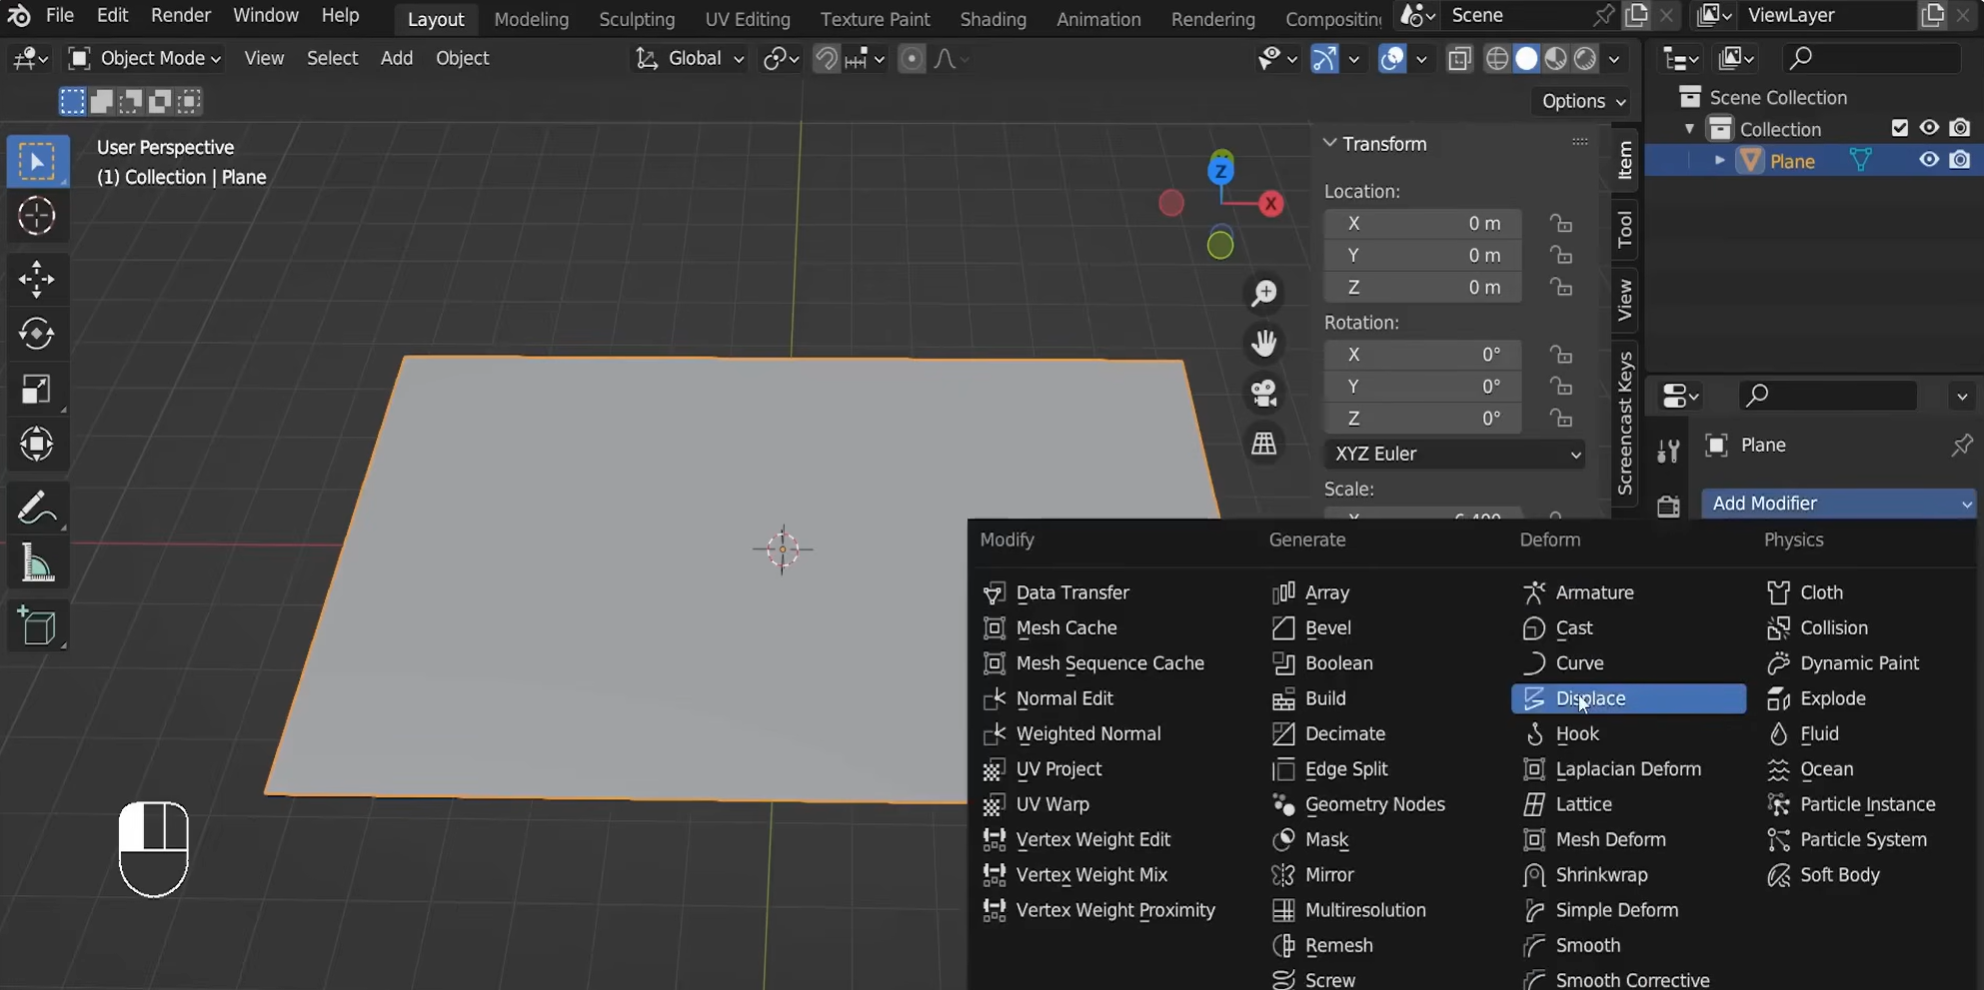The width and height of the screenshot is (1984, 990).
Task: Open the Select menu in viewport header
Action: coord(332,58)
